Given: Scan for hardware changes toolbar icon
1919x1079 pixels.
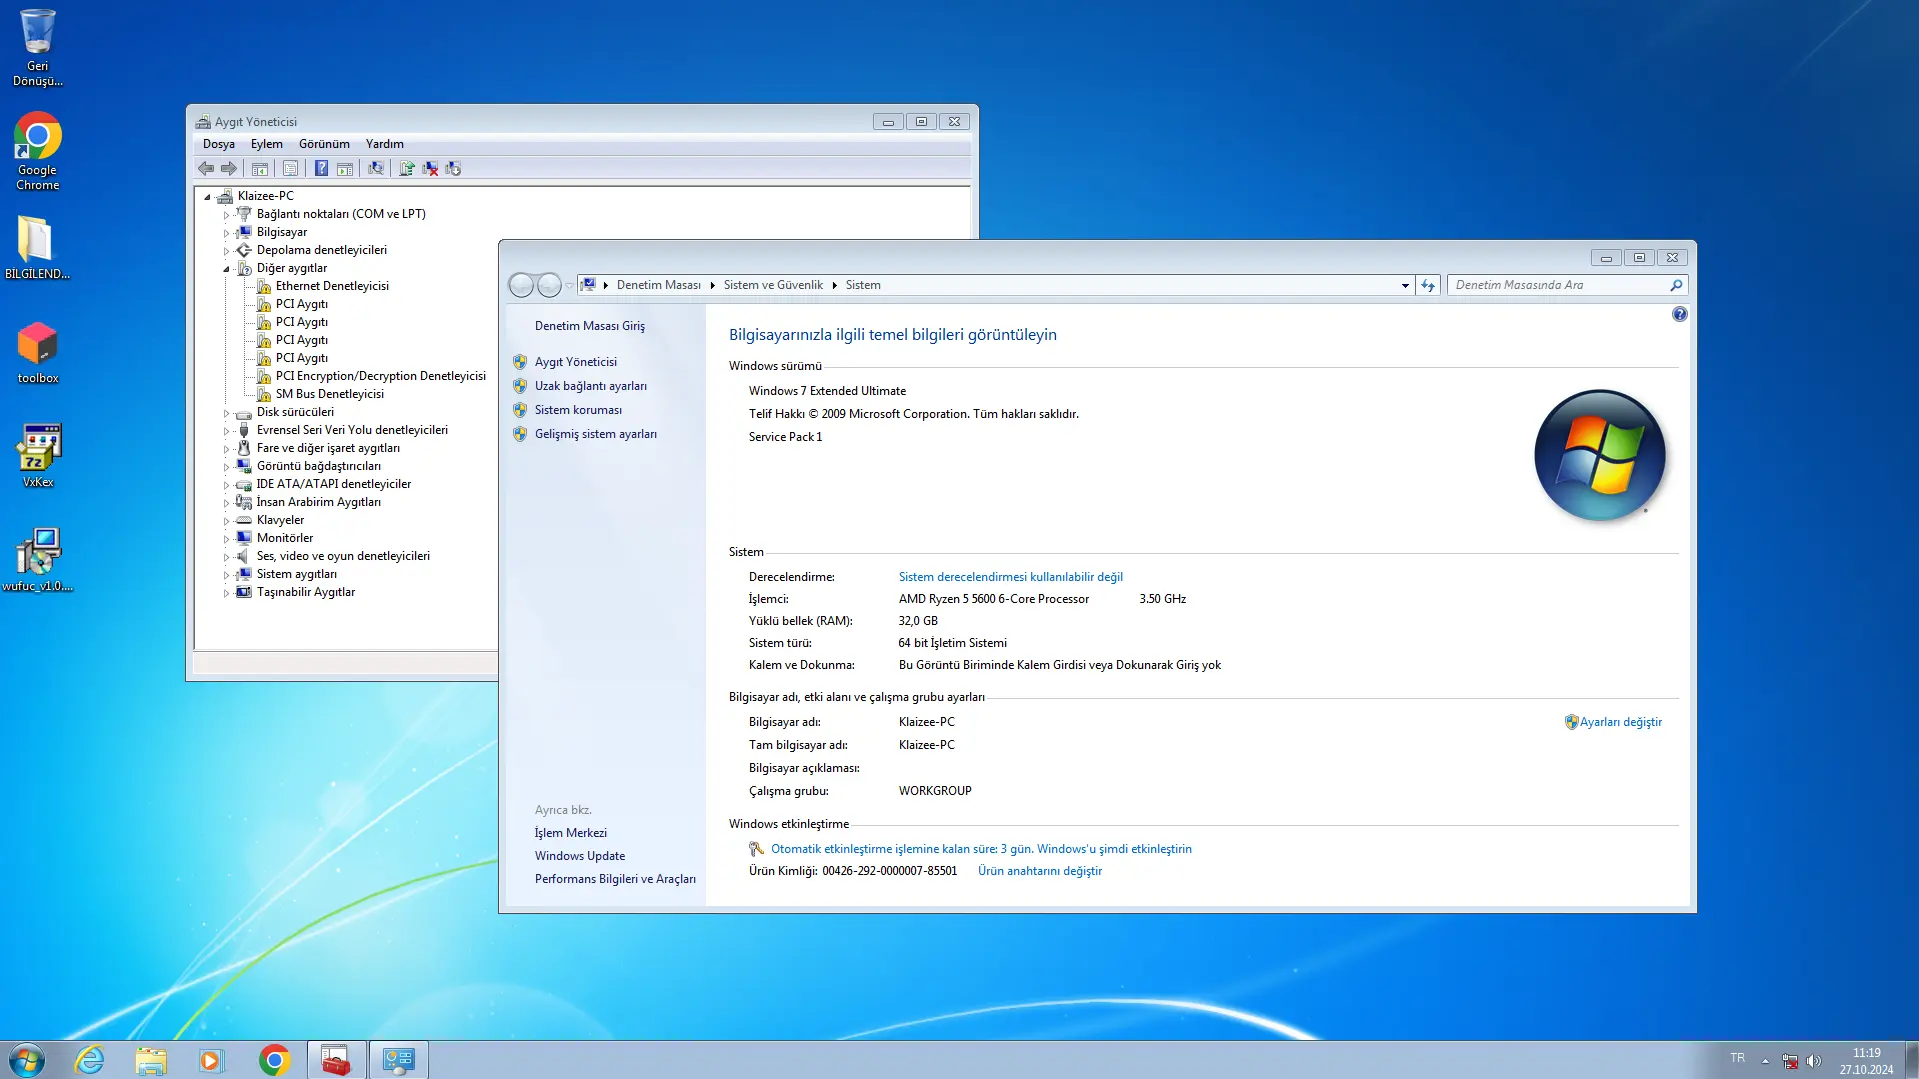Looking at the screenshot, I should point(375,168).
